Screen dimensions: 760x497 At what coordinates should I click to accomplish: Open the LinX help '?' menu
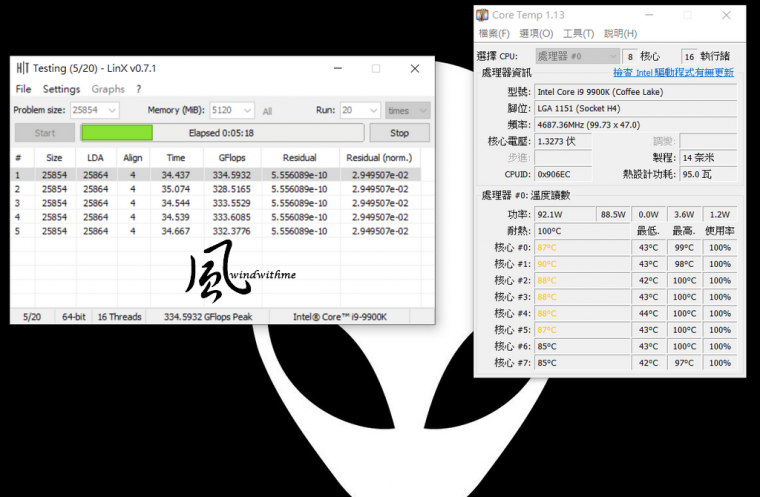[x=139, y=89]
